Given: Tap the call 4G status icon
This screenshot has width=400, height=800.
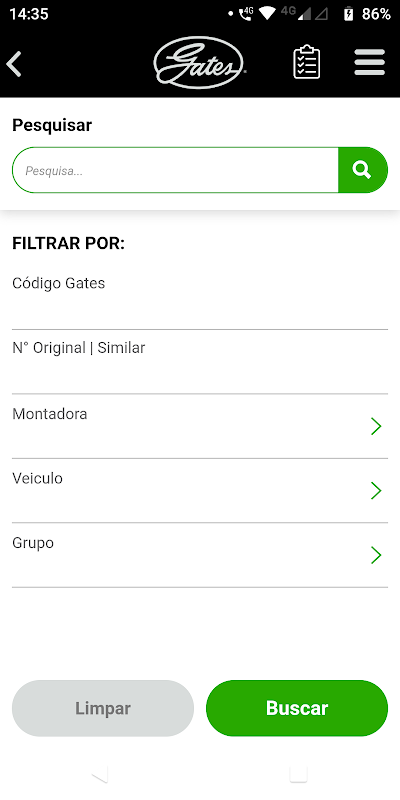Looking at the screenshot, I should coord(245,14).
